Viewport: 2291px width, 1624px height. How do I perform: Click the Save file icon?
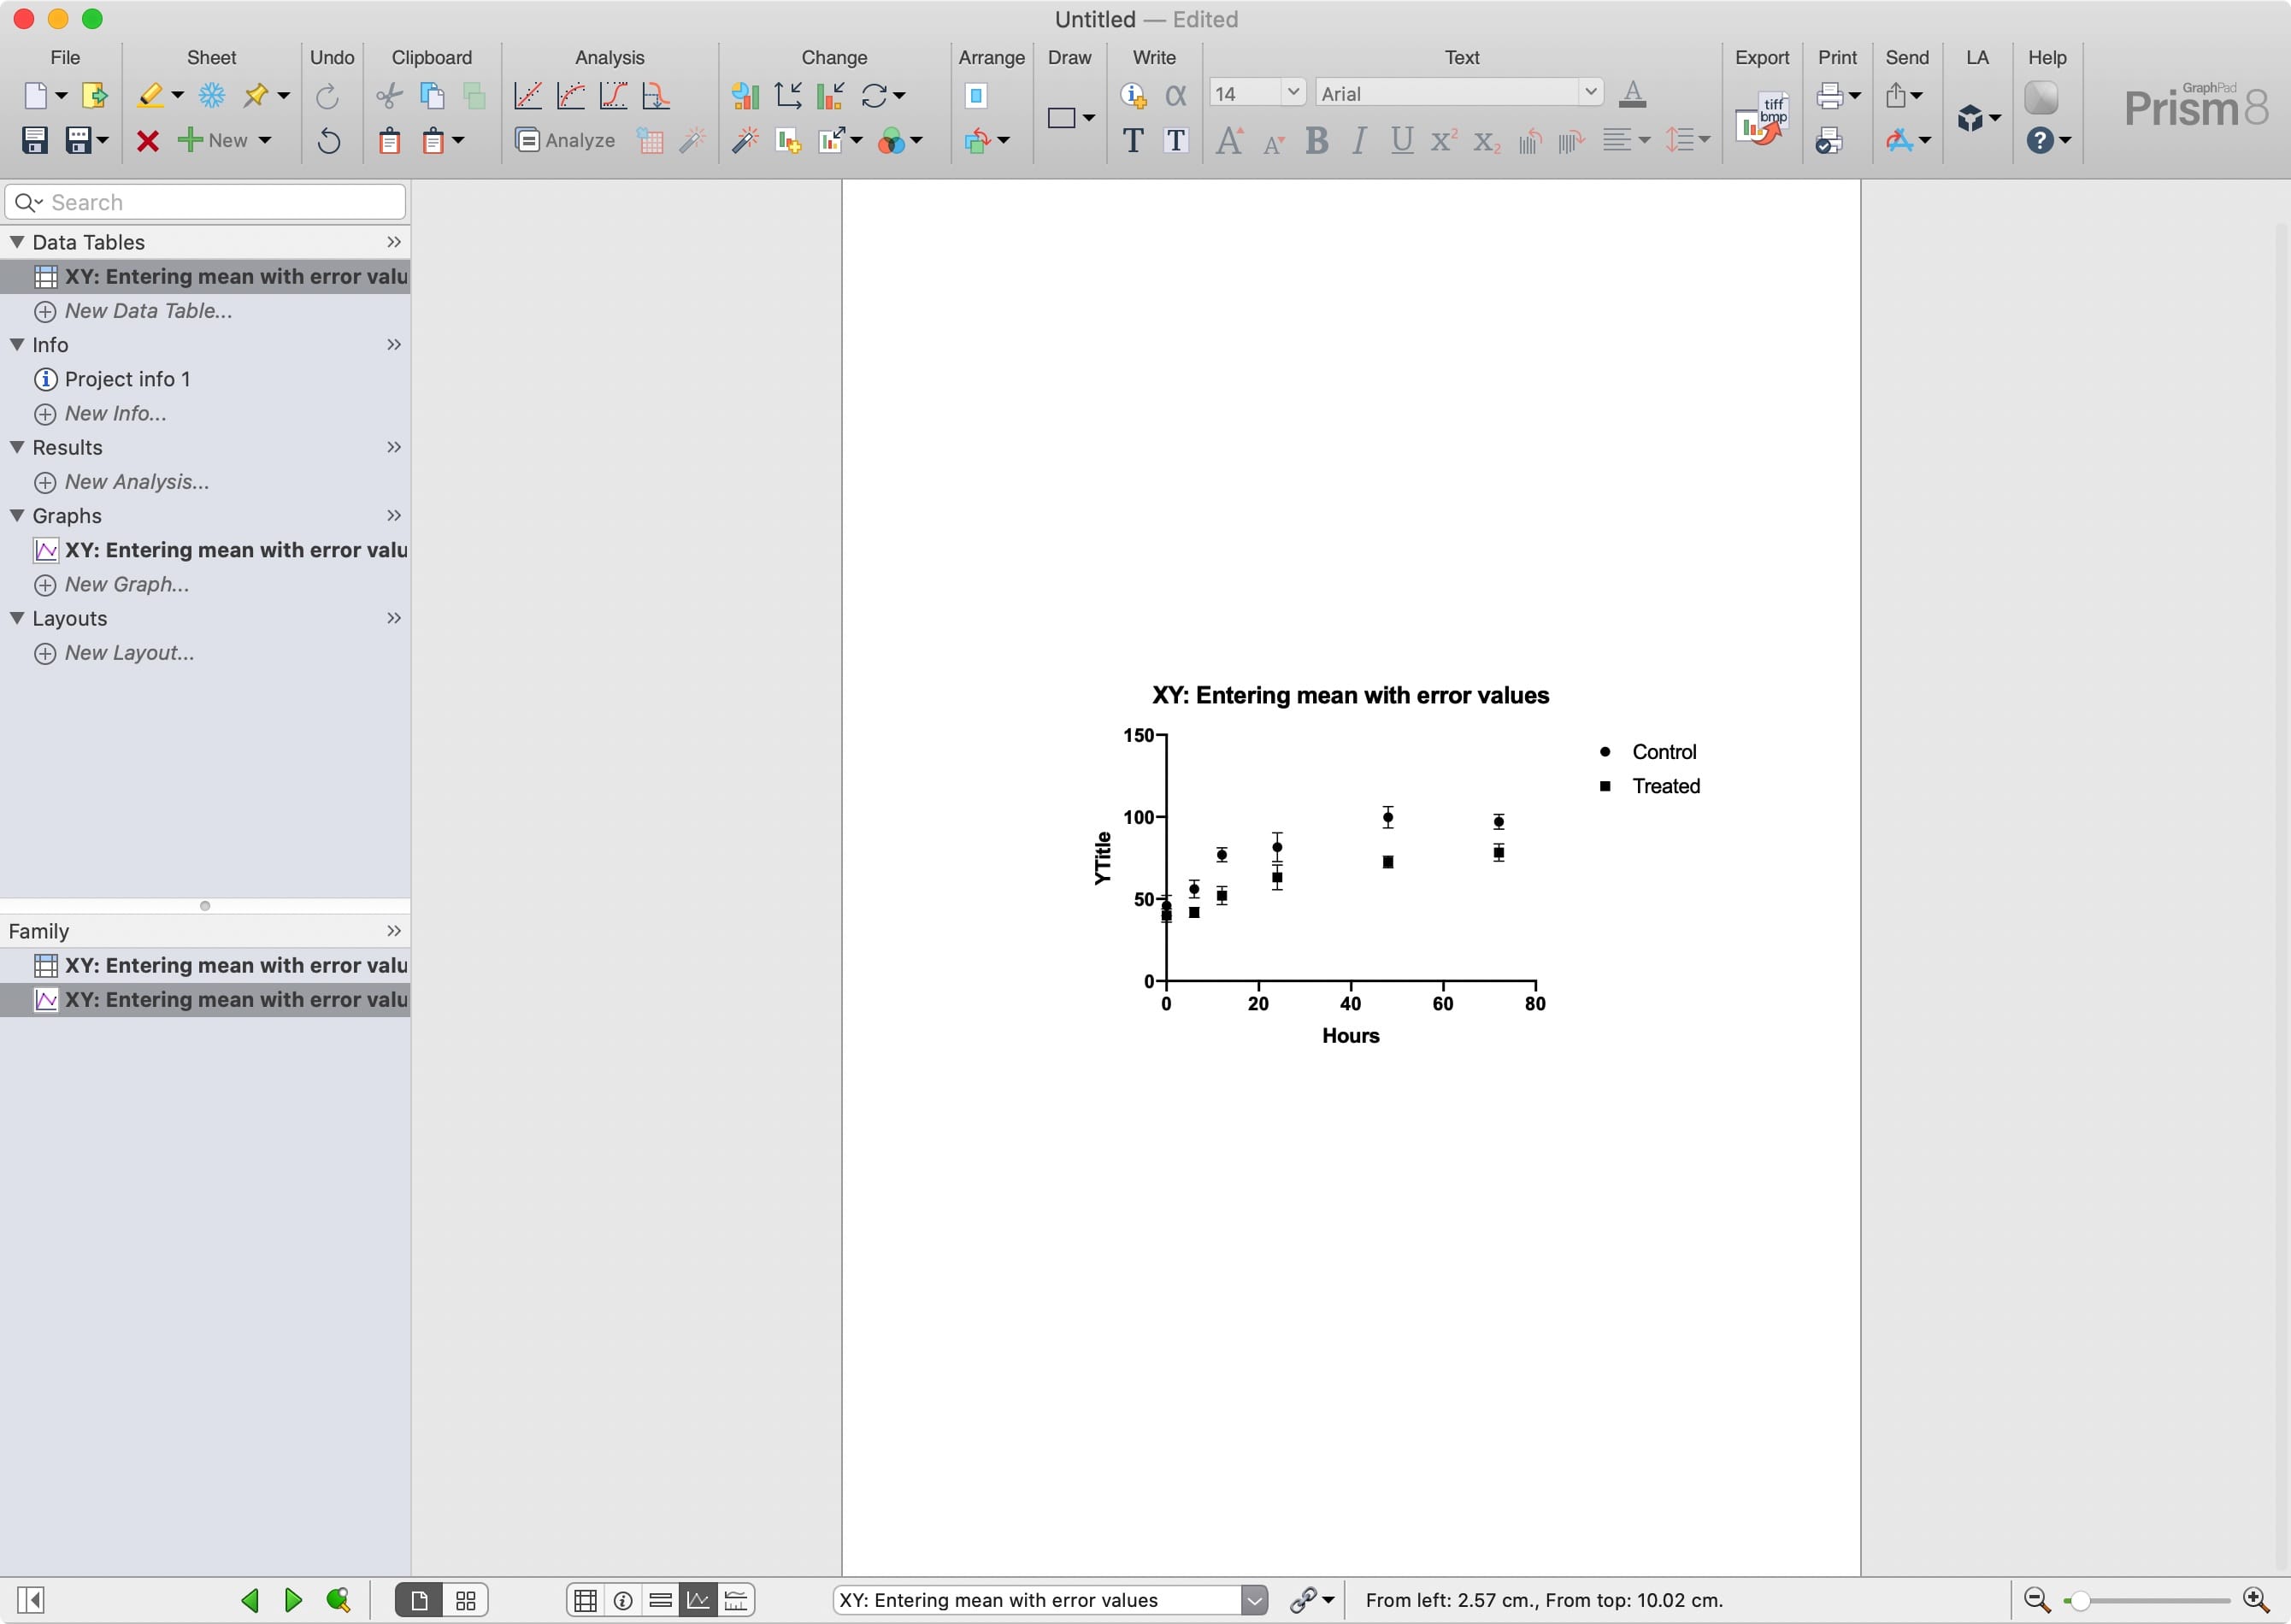click(35, 140)
